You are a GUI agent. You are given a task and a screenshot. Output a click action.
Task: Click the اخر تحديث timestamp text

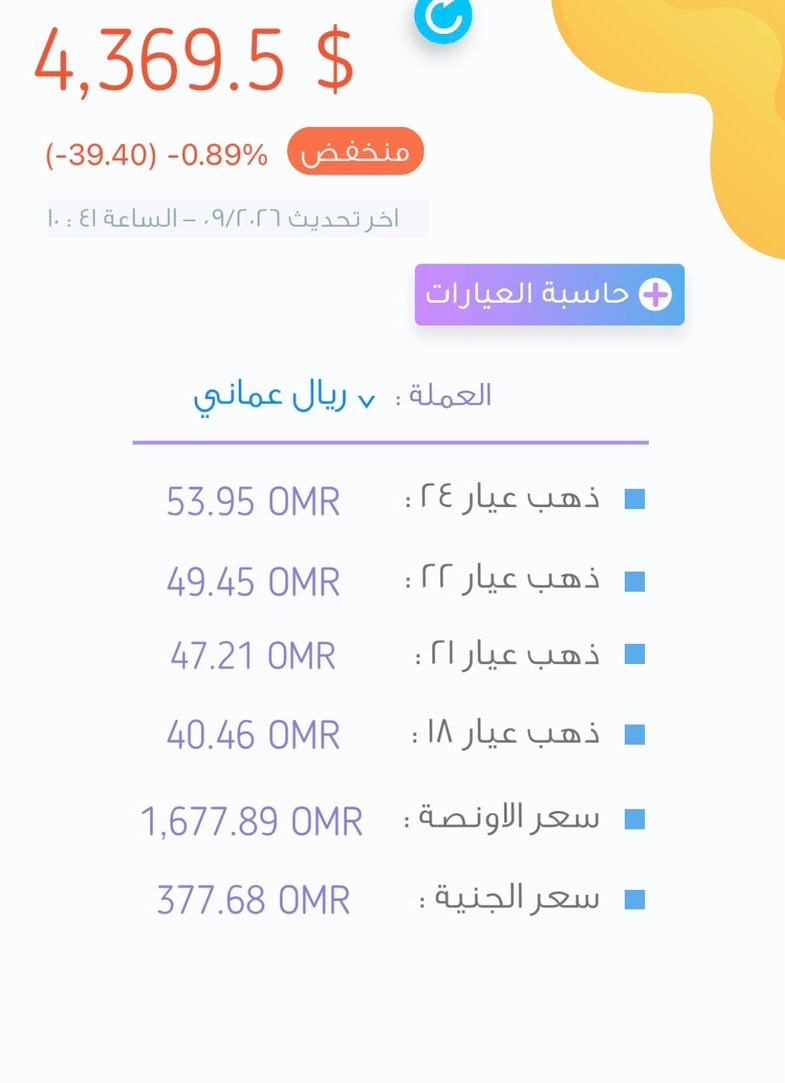point(224,219)
